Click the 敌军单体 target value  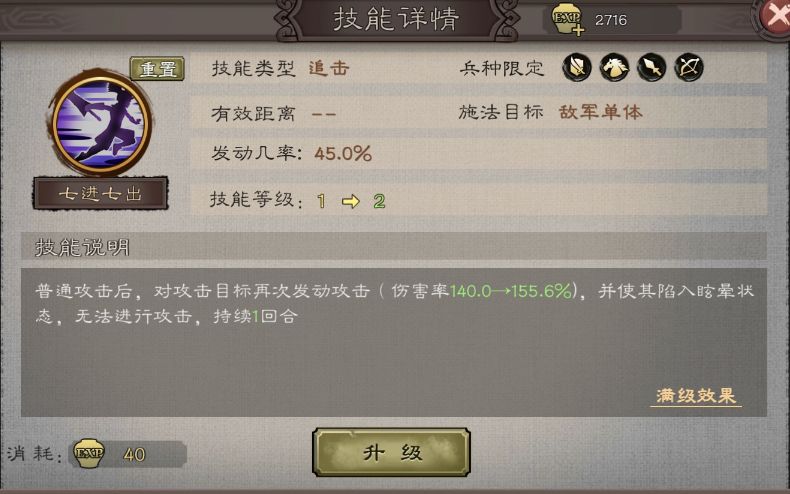(601, 112)
